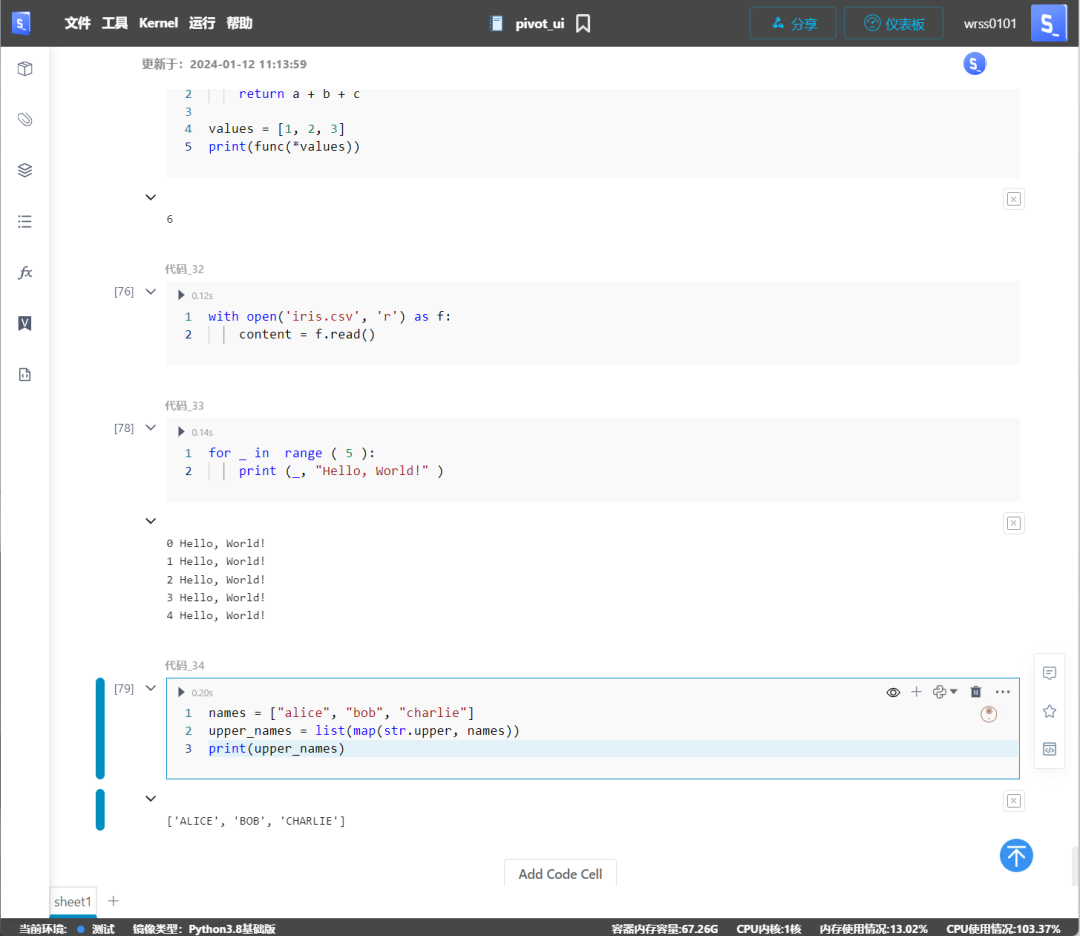Collapse cell 78 using its chevron
Image resolution: width=1080 pixels, height=936 pixels.
[151, 428]
